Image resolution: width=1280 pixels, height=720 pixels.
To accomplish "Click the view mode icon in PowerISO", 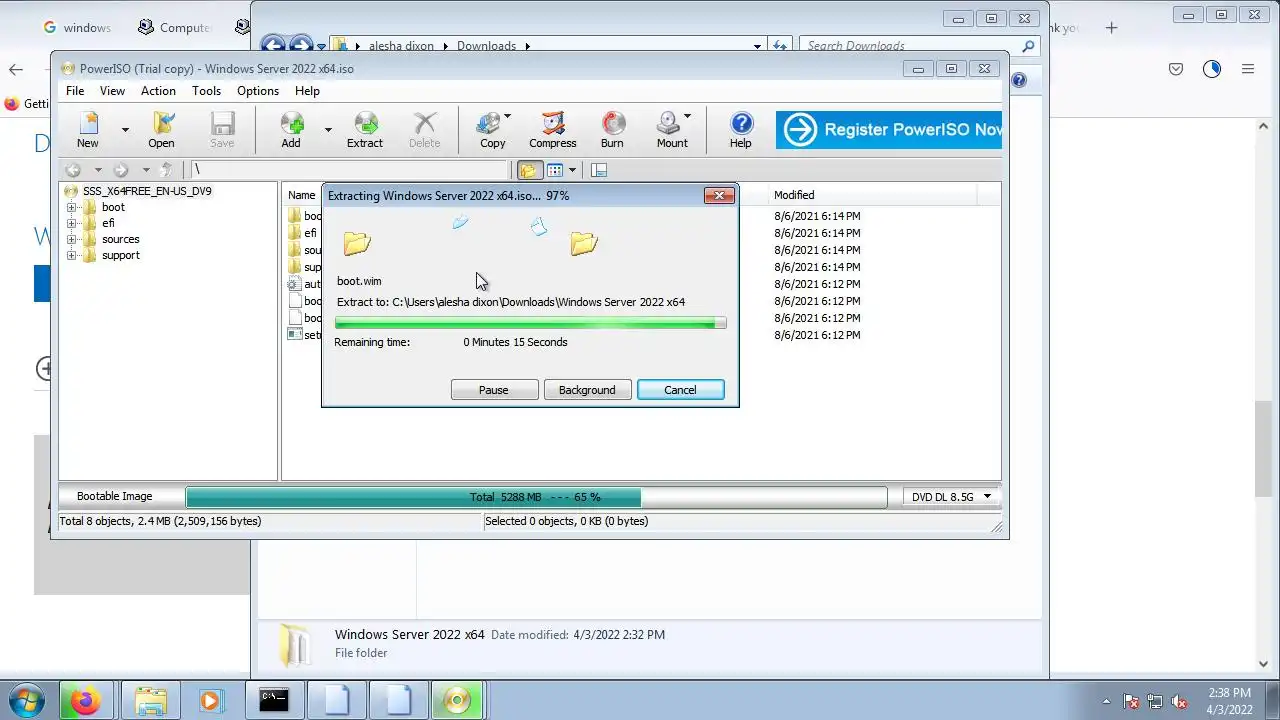I will click(555, 170).
